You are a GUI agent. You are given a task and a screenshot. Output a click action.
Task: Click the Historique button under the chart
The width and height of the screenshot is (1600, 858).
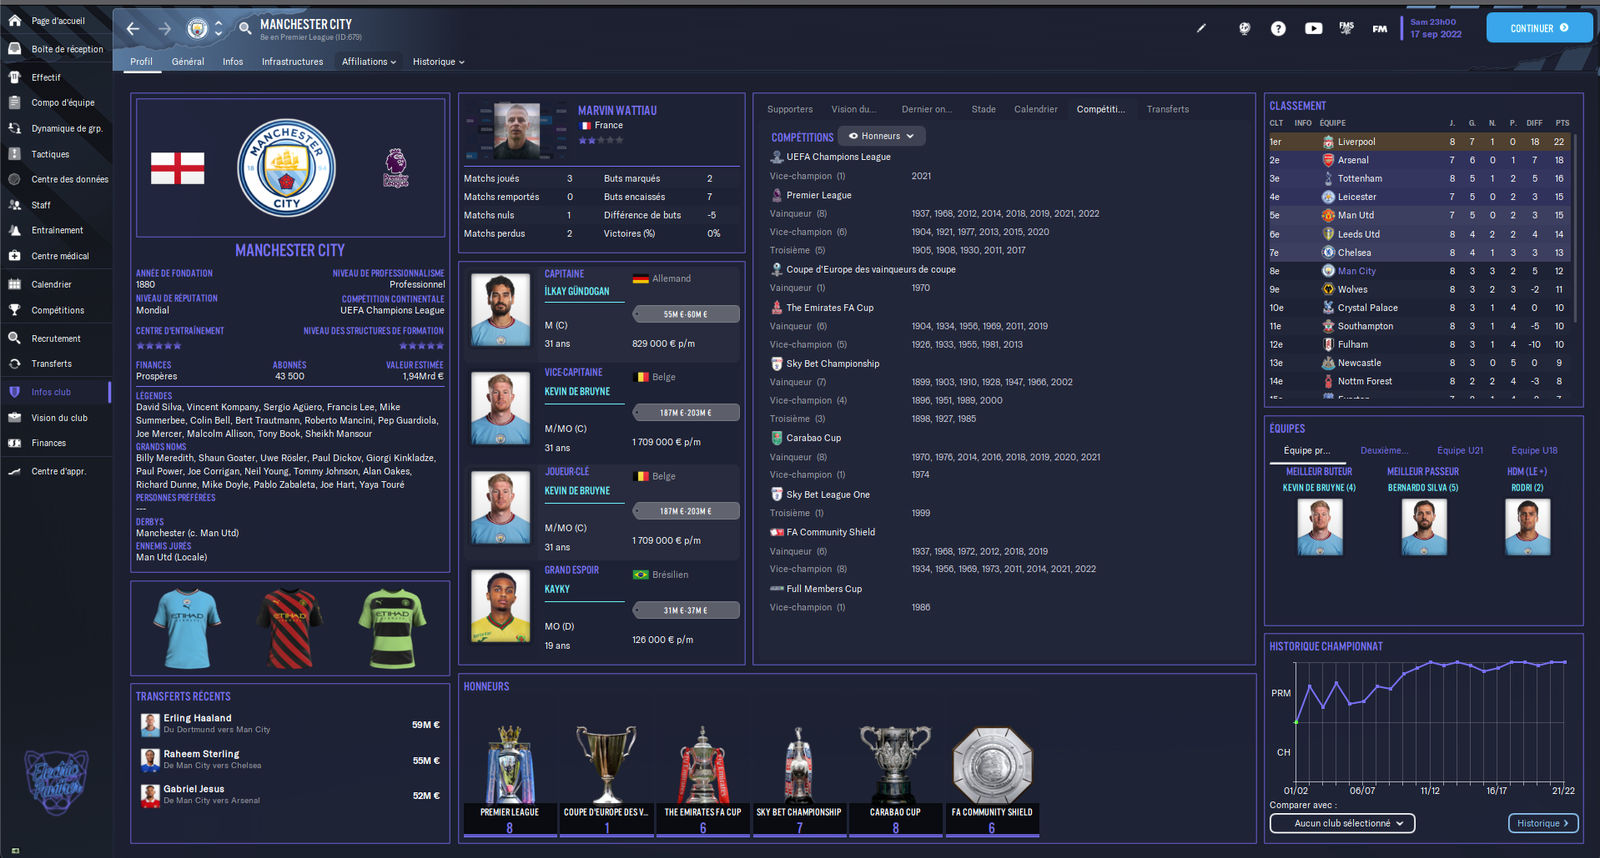(1543, 823)
